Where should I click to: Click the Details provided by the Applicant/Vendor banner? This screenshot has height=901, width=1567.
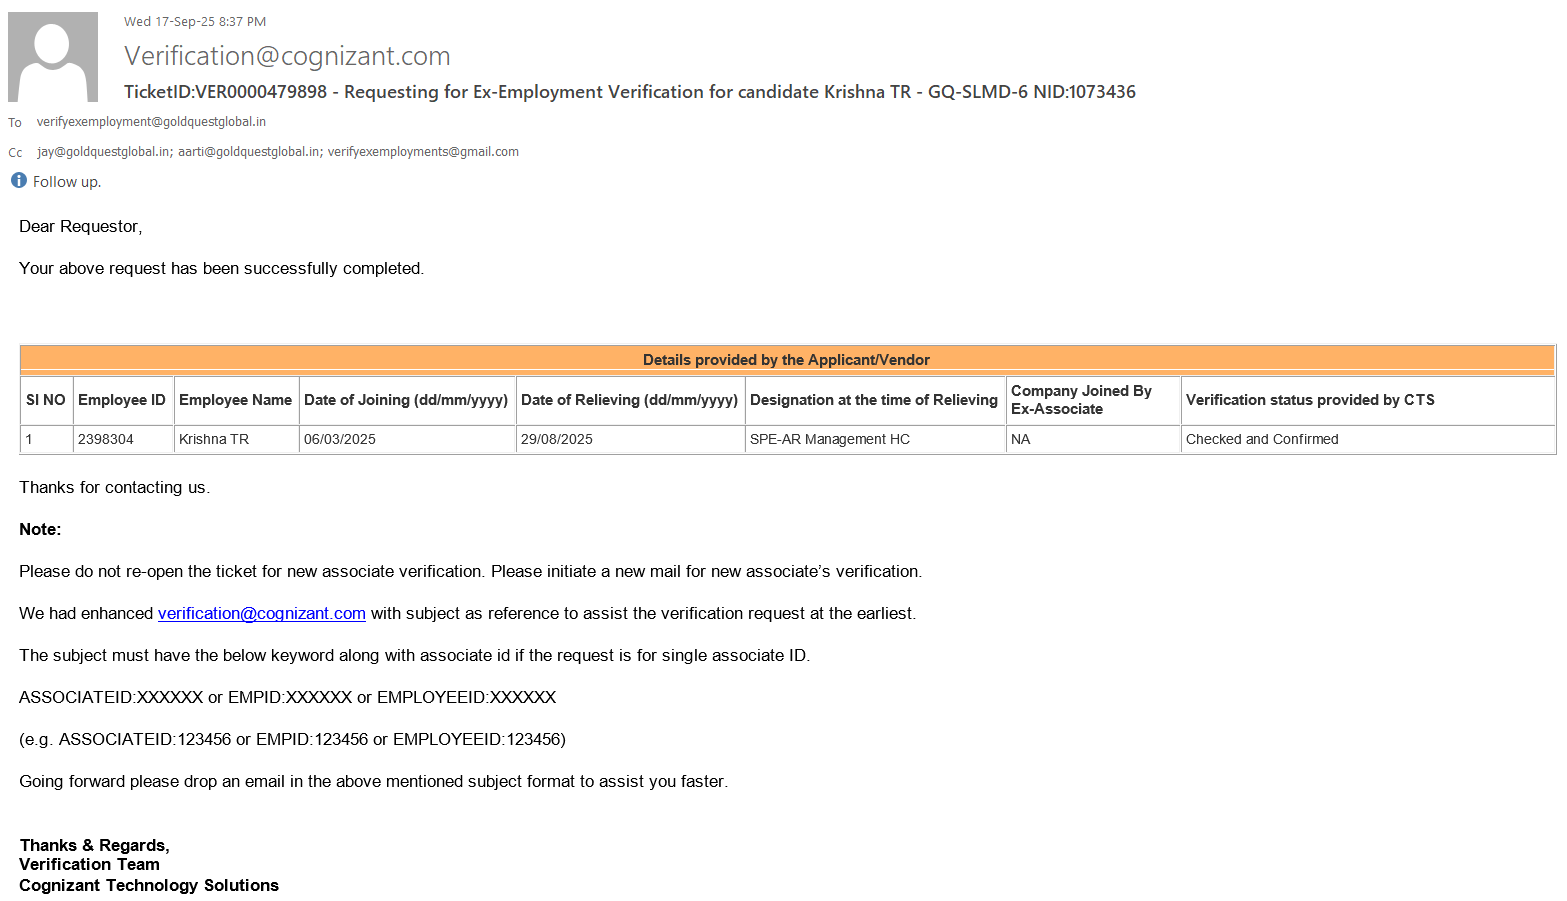tap(787, 360)
